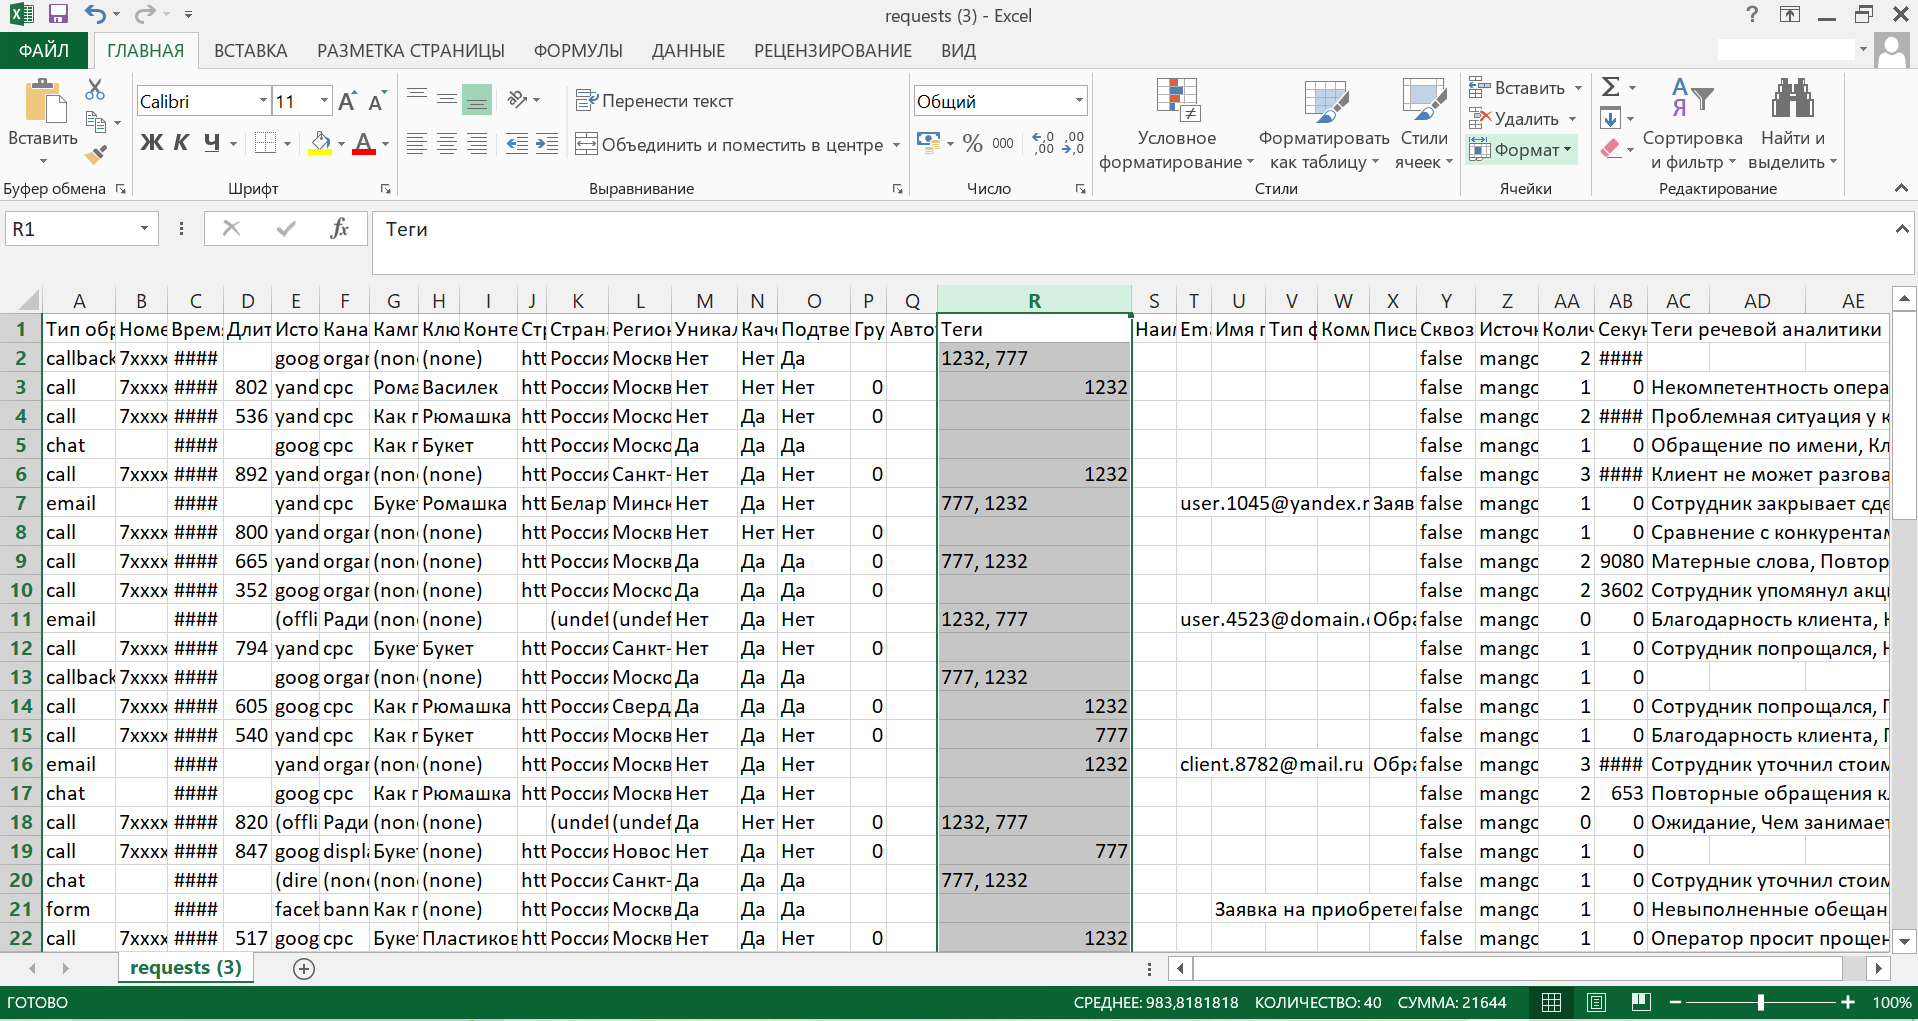The width and height of the screenshot is (1918, 1021).
Task: Open Сортировка и фильтр menu
Action: pos(1692,123)
